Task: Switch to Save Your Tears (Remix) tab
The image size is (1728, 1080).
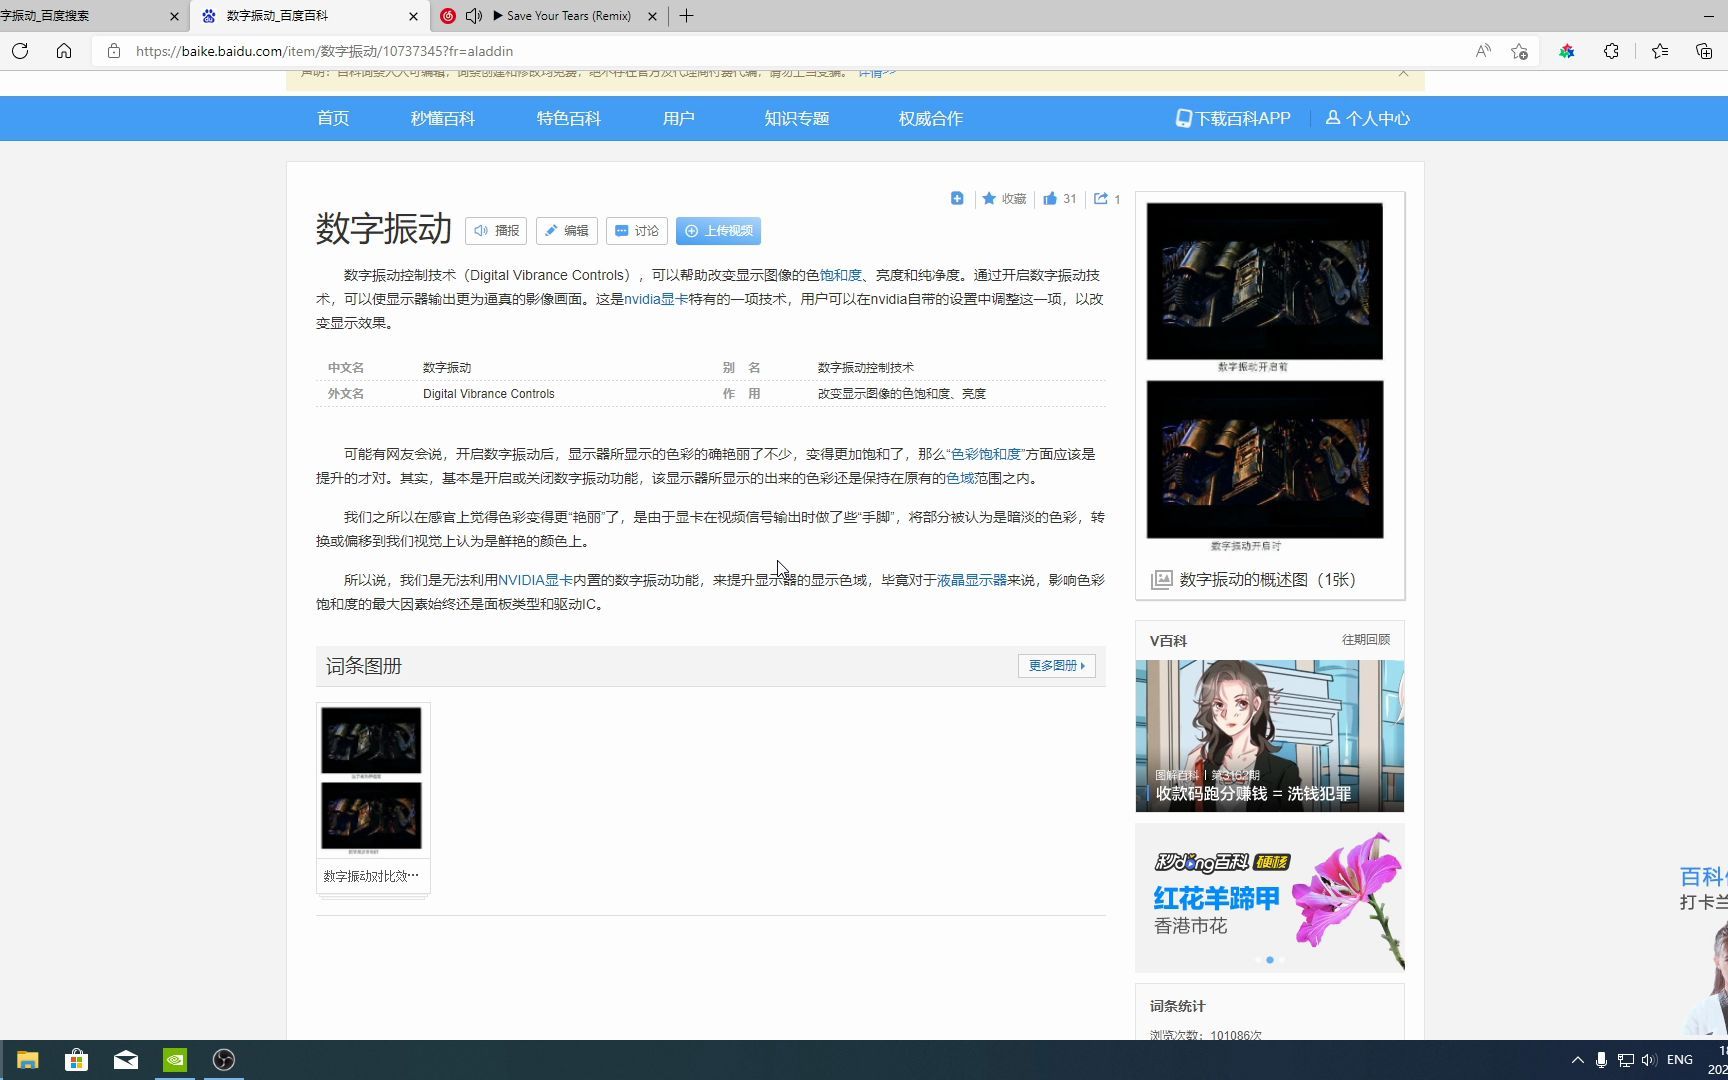Action: (x=550, y=16)
